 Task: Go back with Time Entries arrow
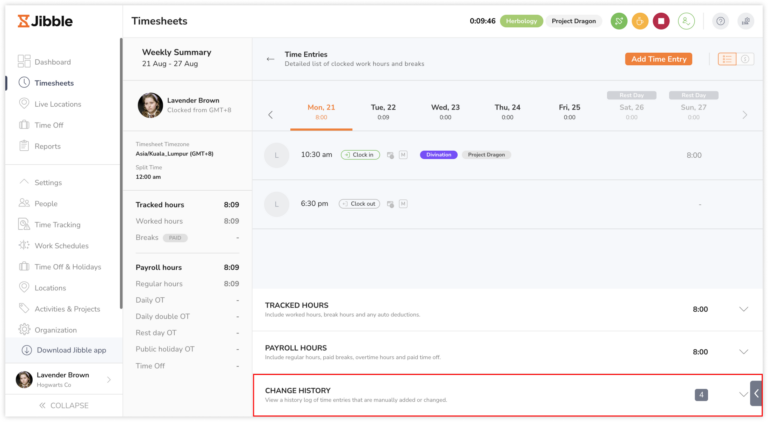pos(270,59)
